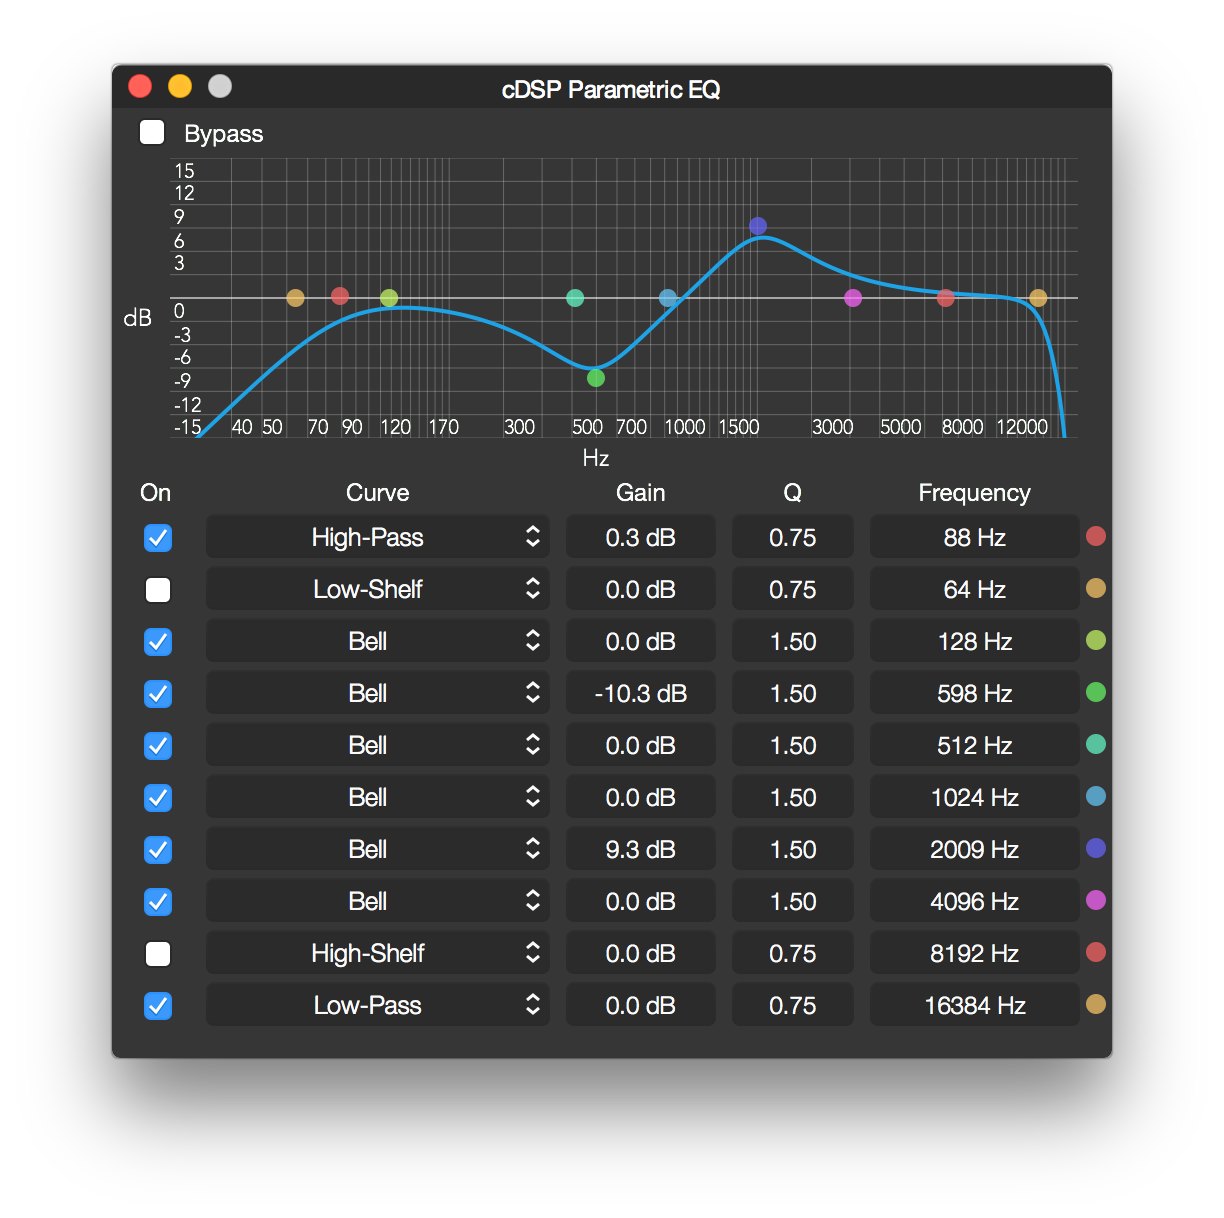The height and width of the screenshot is (1218, 1224).
Task: Enable the Bypass checkbox
Action: 151,131
